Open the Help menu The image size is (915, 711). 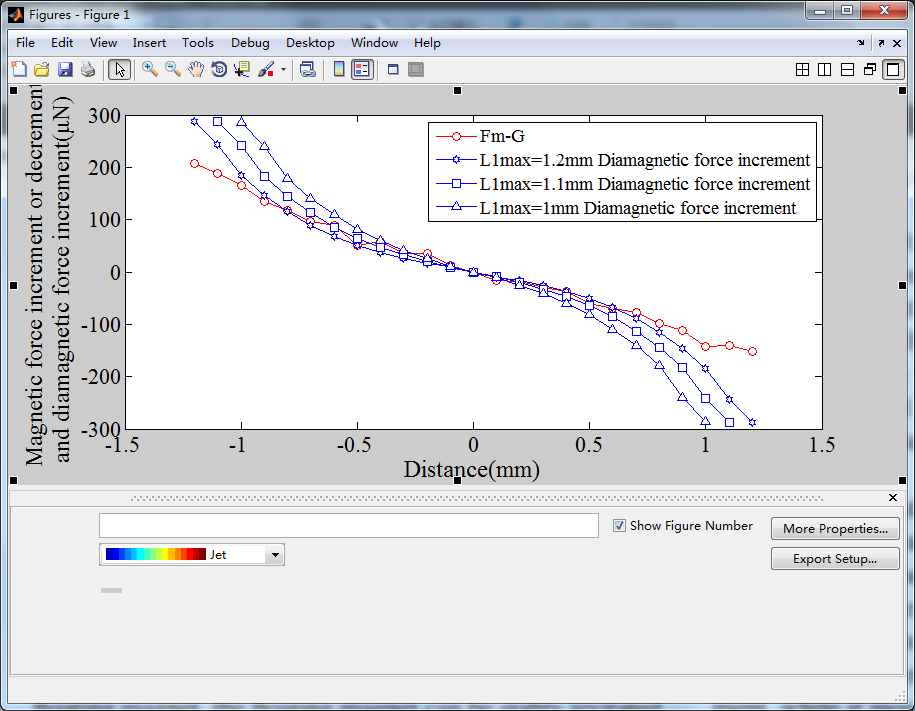click(x=427, y=43)
